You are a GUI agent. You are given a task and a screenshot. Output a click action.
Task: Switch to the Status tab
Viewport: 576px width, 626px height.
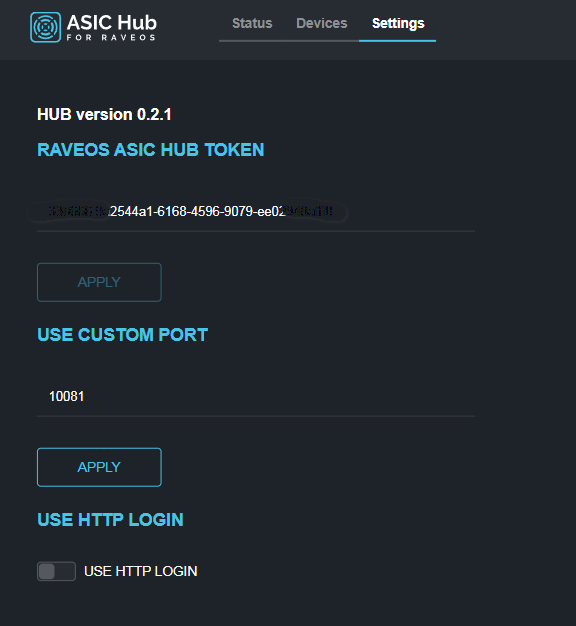(252, 23)
